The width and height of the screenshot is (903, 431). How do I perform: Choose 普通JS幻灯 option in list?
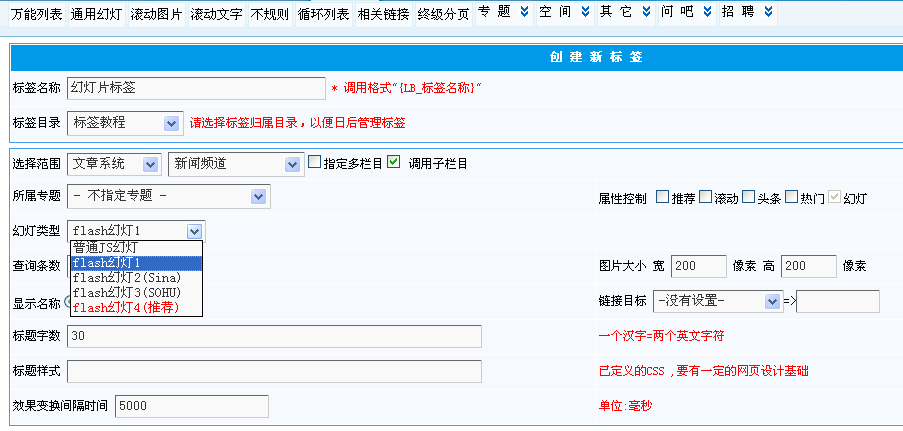(x=105, y=248)
